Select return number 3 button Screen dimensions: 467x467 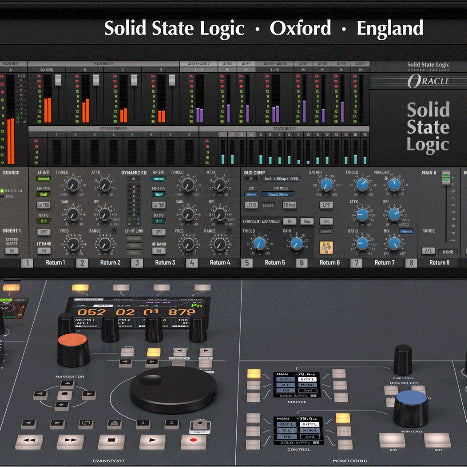137,263
